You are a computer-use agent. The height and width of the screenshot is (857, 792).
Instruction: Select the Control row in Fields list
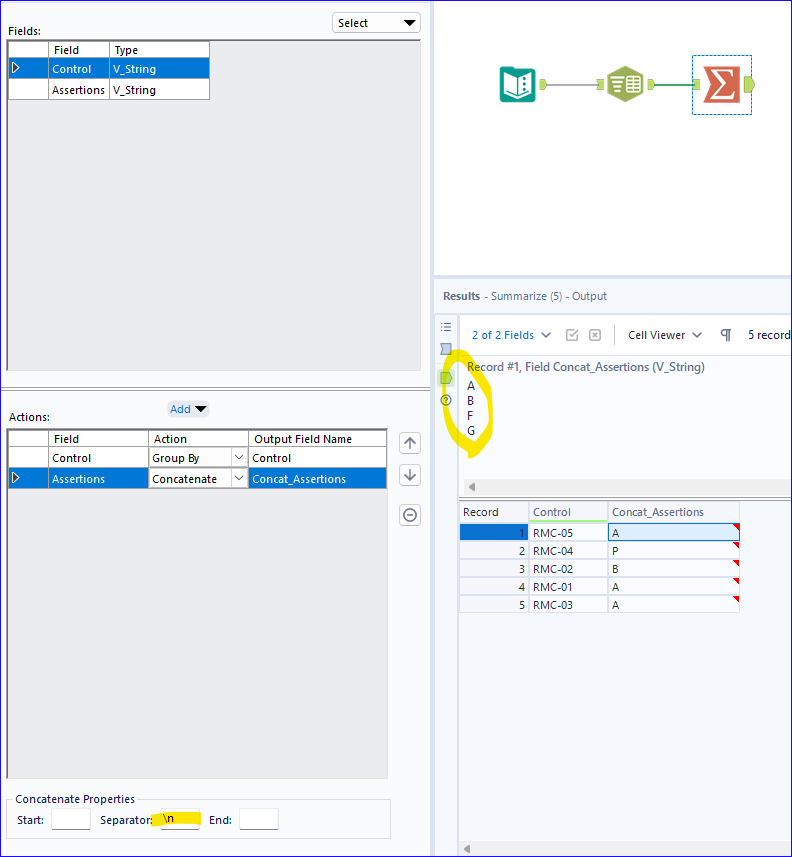click(x=109, y=69)
